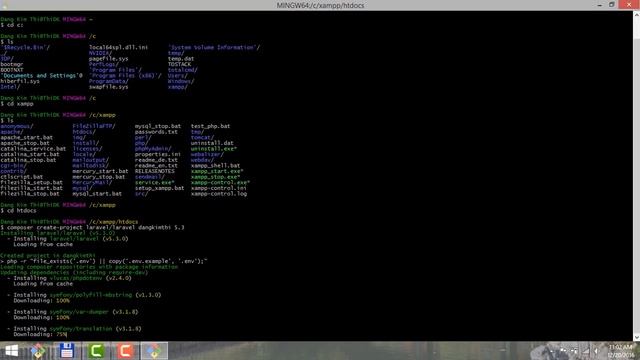
Task: Click the 'Program Files (x86)/' directory entry
Action: (x=125, y=76)
